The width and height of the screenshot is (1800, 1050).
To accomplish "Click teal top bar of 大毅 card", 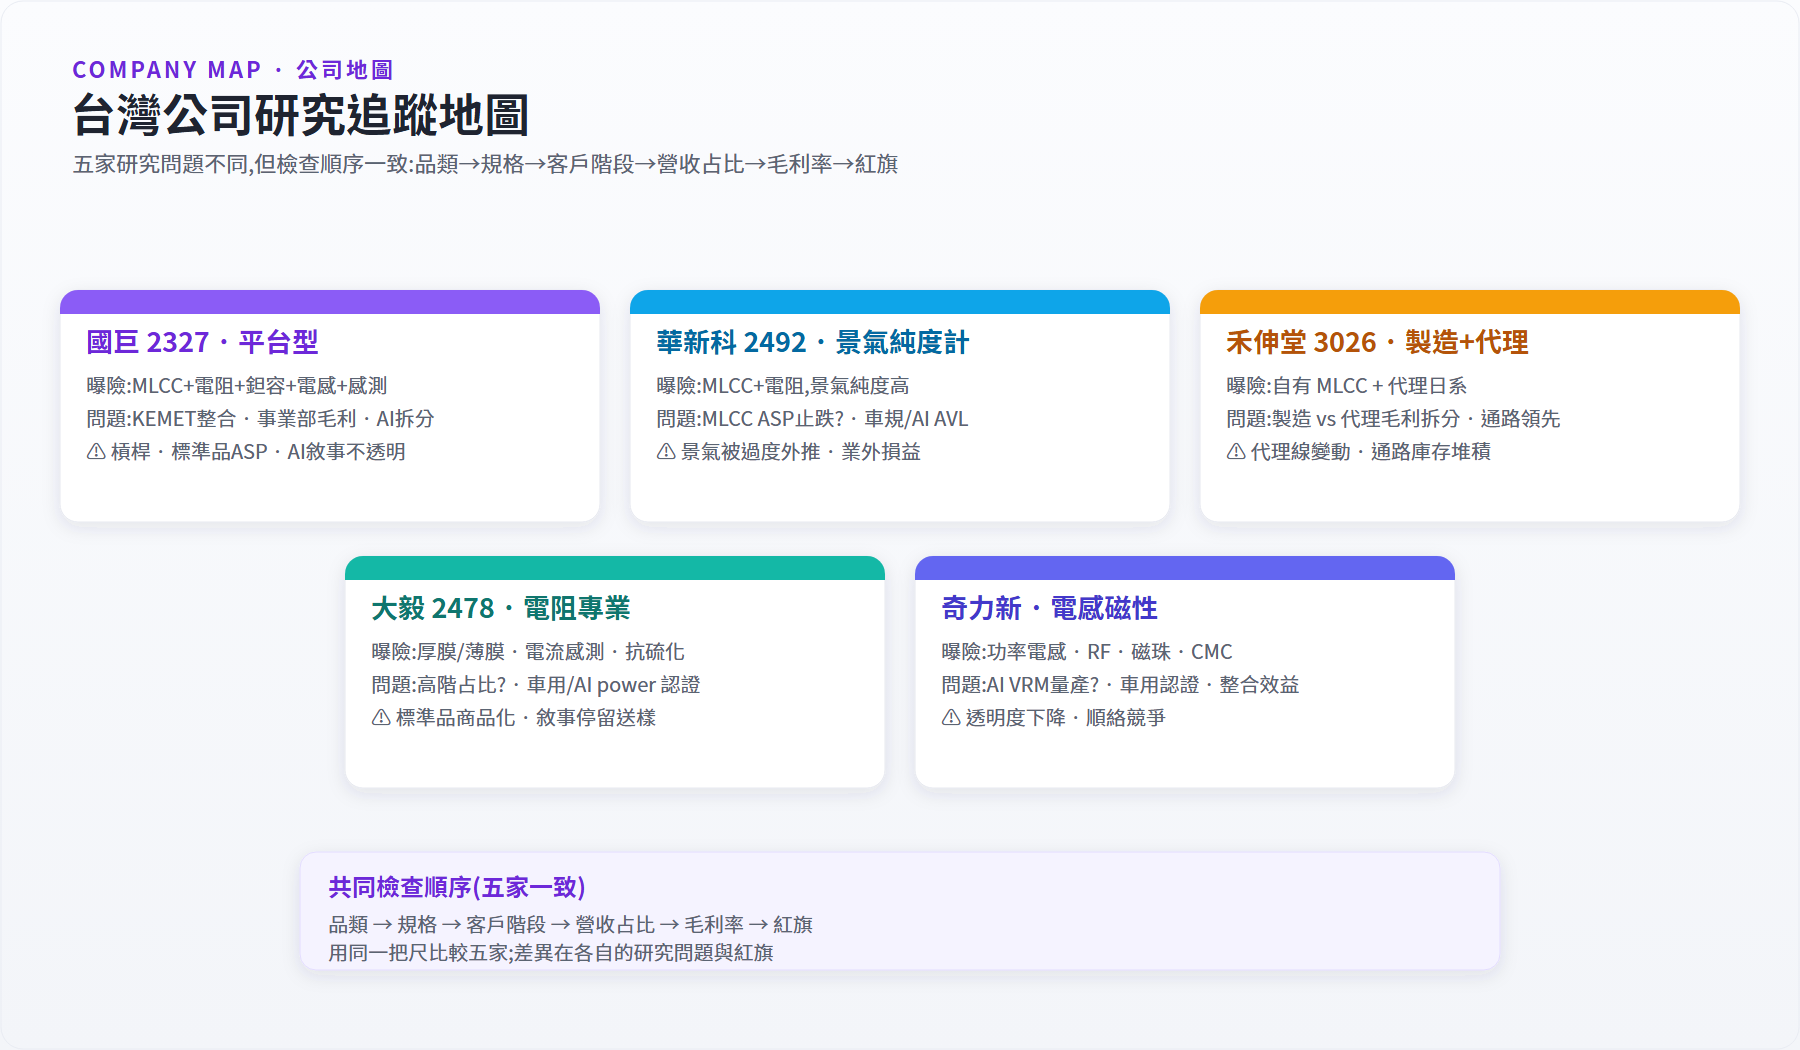I will coord(615,568).
